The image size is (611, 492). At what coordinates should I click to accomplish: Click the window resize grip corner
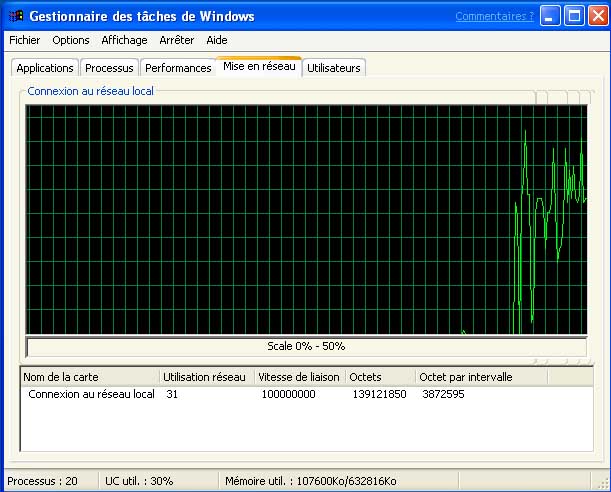[x=602, y=483]
